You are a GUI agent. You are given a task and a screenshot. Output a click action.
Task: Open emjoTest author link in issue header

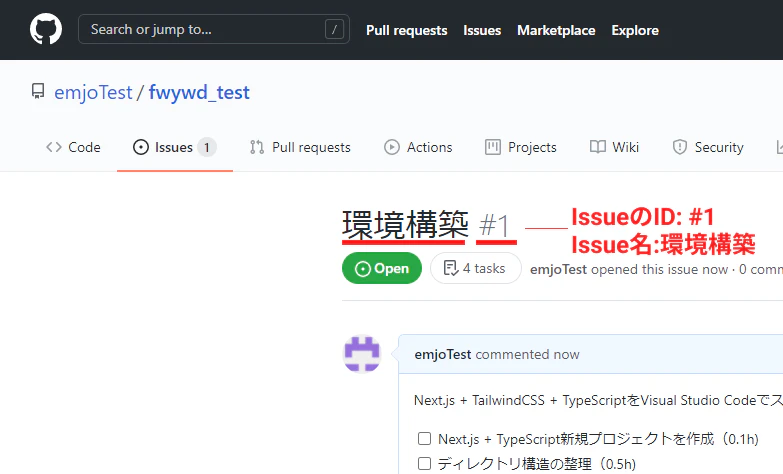pos(558,270)
